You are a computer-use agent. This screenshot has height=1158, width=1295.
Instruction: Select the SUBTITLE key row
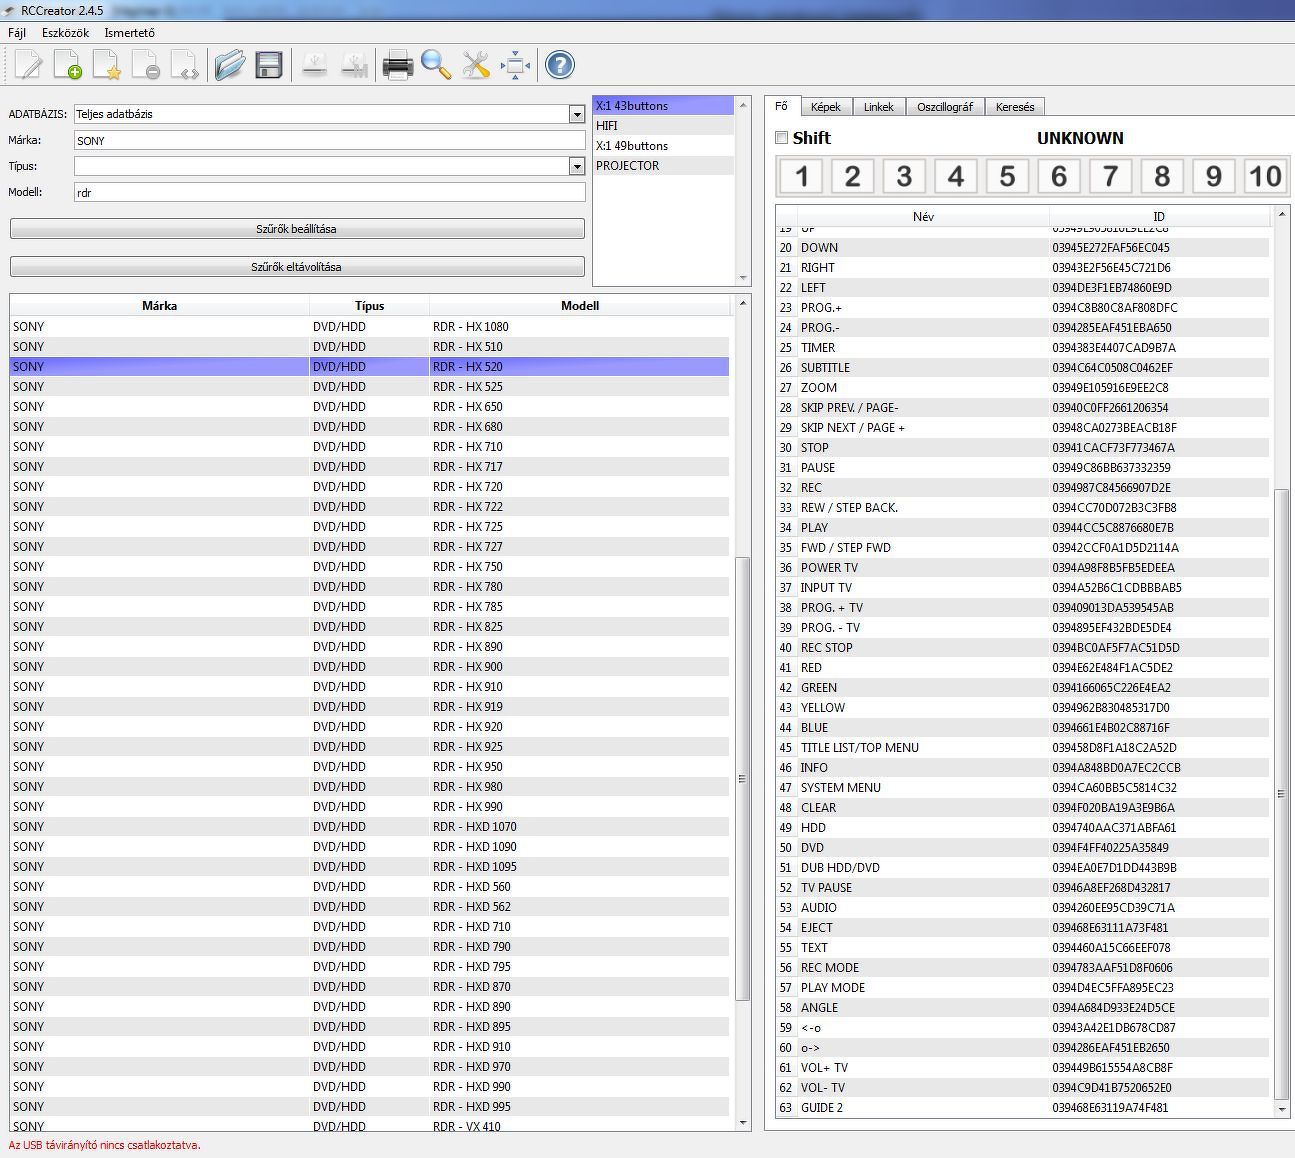point(1023,368)
